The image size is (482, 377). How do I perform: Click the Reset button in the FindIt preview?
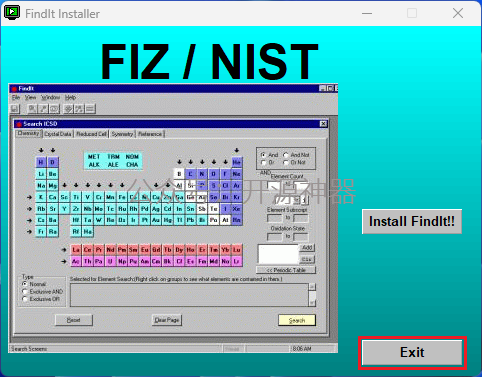coord(74,320)
